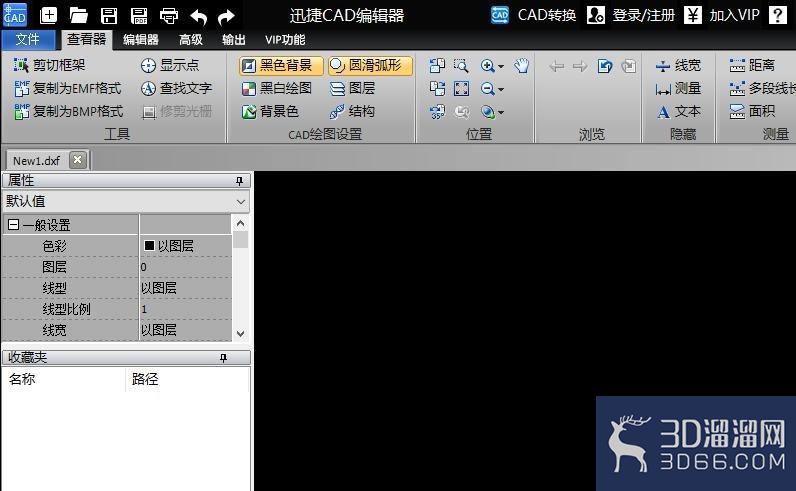Click the zoom in magnifier icon
The image size is (796, 491).
click(487, 66)
